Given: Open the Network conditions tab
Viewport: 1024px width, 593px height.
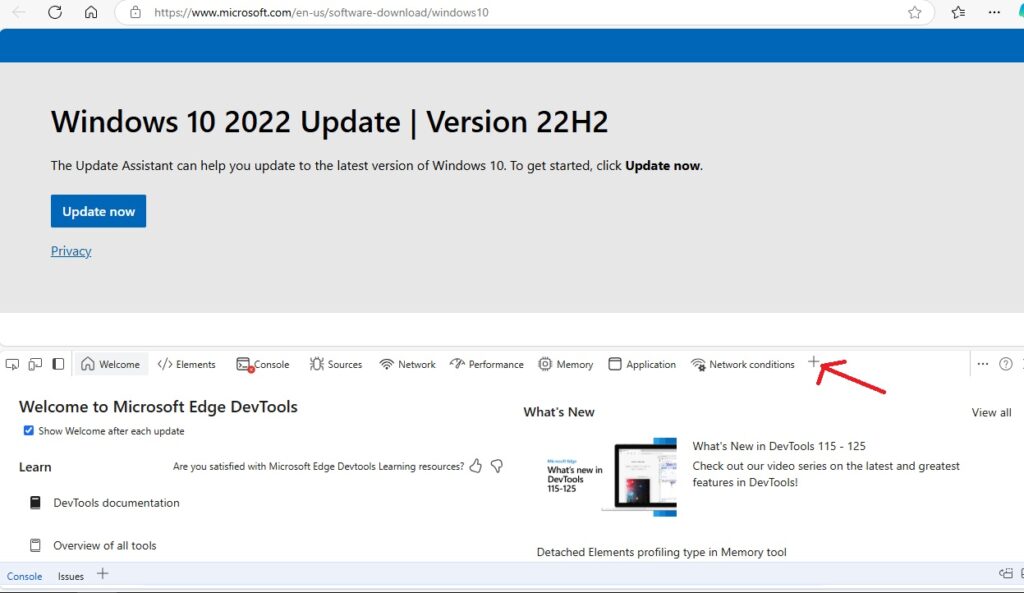Looking at the screenshot, I should [743, 364].
